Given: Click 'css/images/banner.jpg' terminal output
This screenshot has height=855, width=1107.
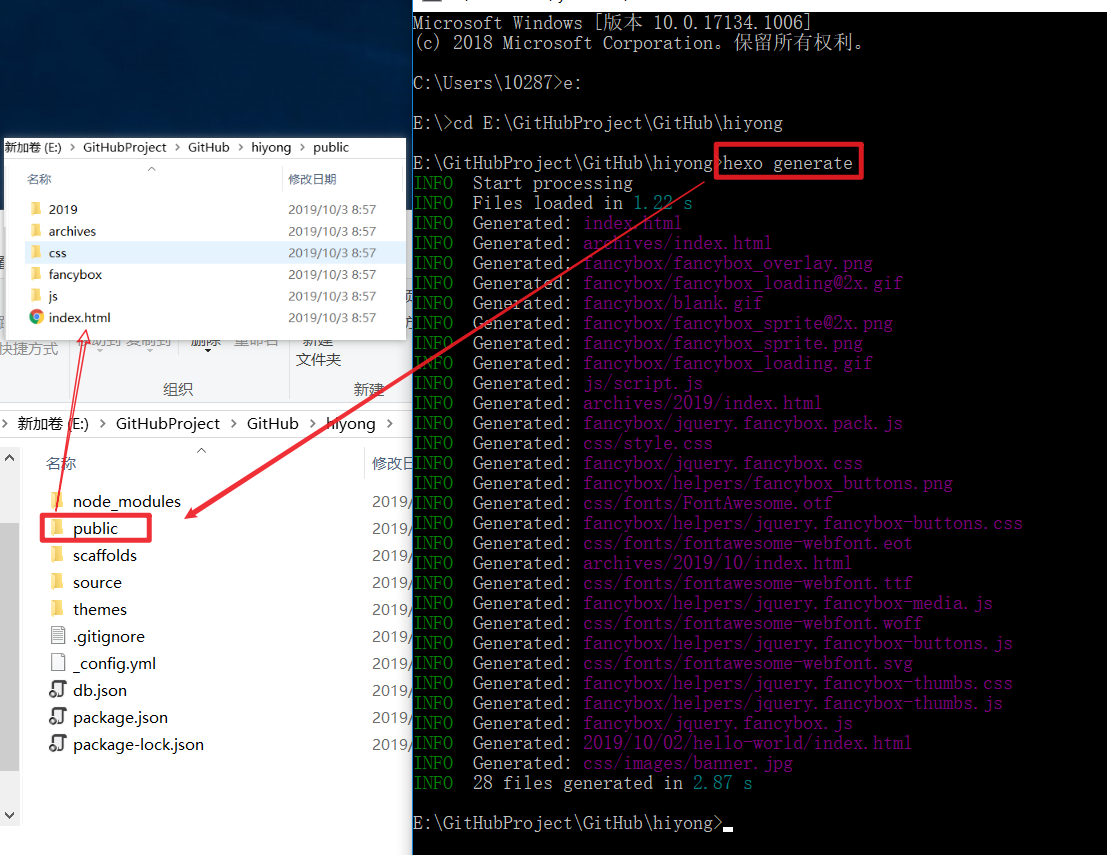Looking at the screenshot, I should 688,763.
